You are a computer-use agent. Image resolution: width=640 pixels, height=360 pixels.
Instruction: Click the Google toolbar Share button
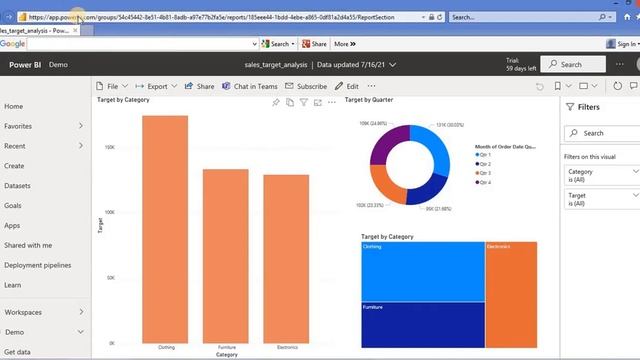click(x=314, y=44)
